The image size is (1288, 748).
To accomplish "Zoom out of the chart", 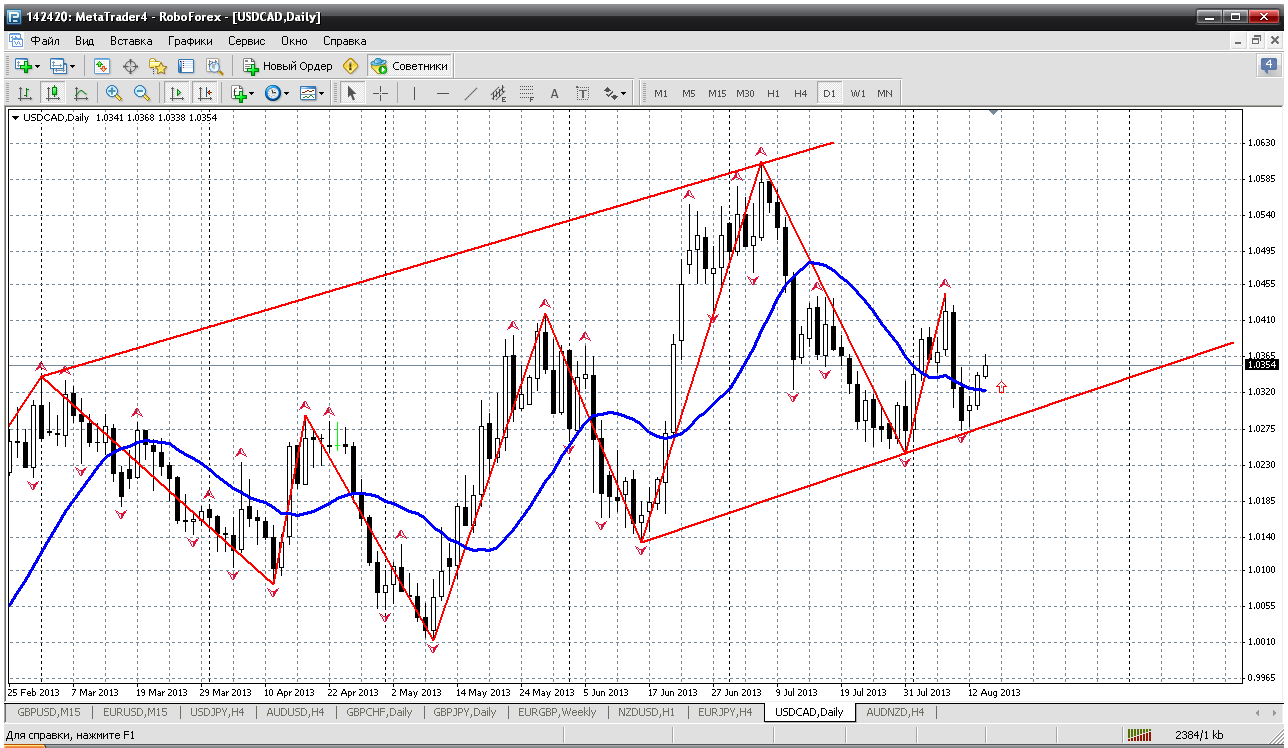I will click(142, 93).
